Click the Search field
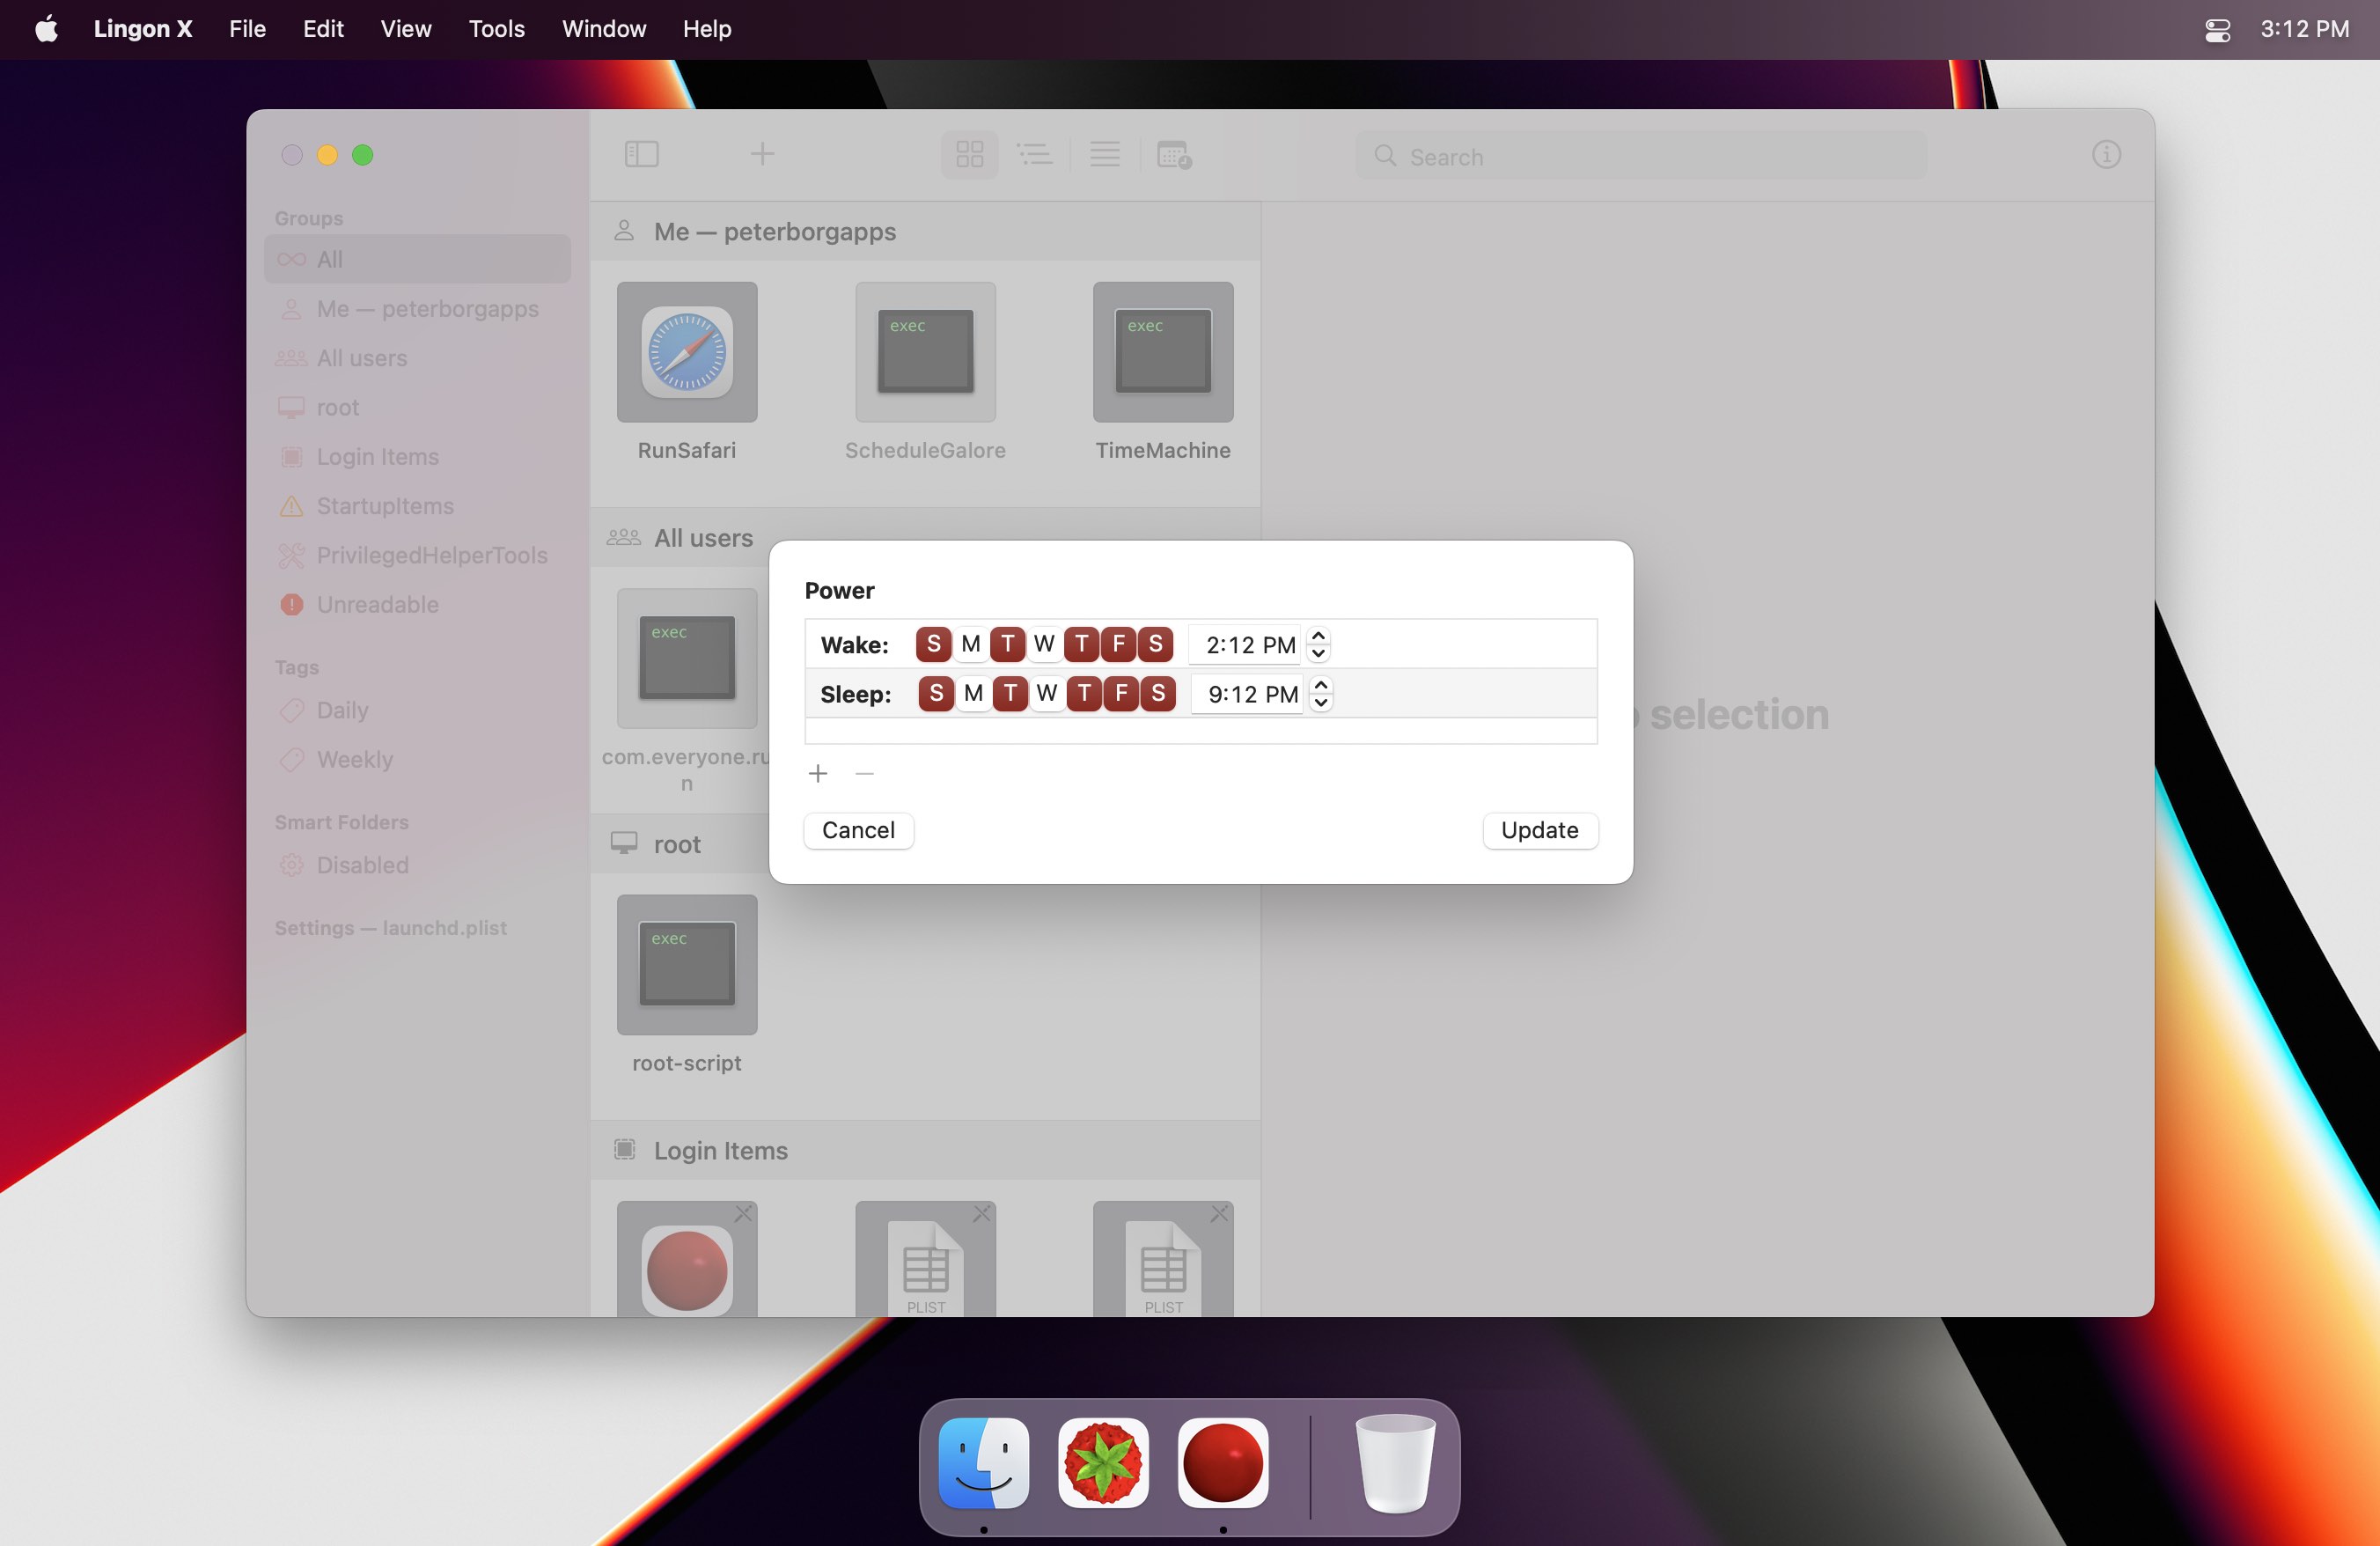Viewport: 2380px width, 1546px height. pyautogui.click(x=1641, y=156)
